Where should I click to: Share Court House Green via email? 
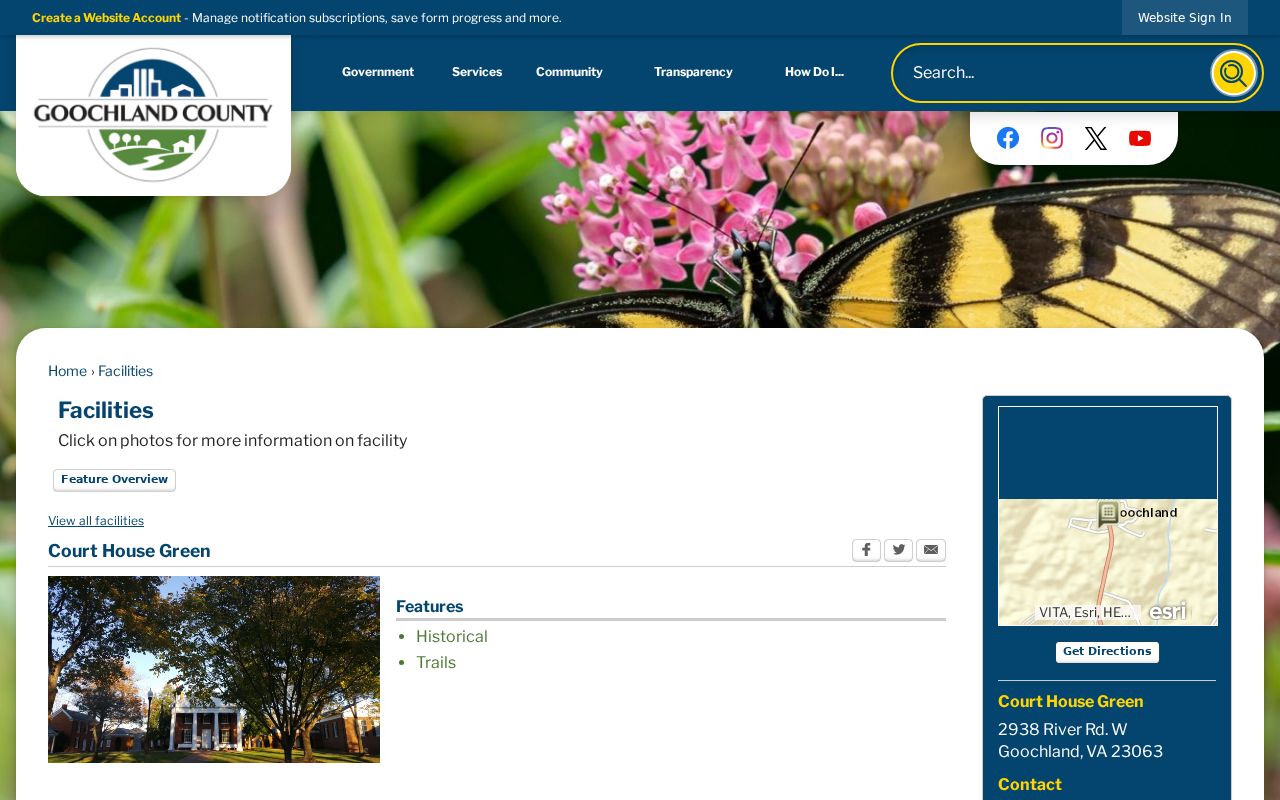click(931, 550)
